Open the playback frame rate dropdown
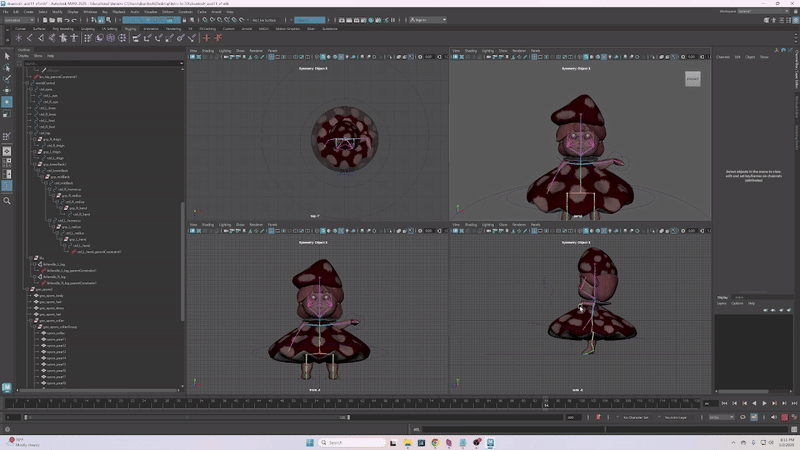 point(720,417)
